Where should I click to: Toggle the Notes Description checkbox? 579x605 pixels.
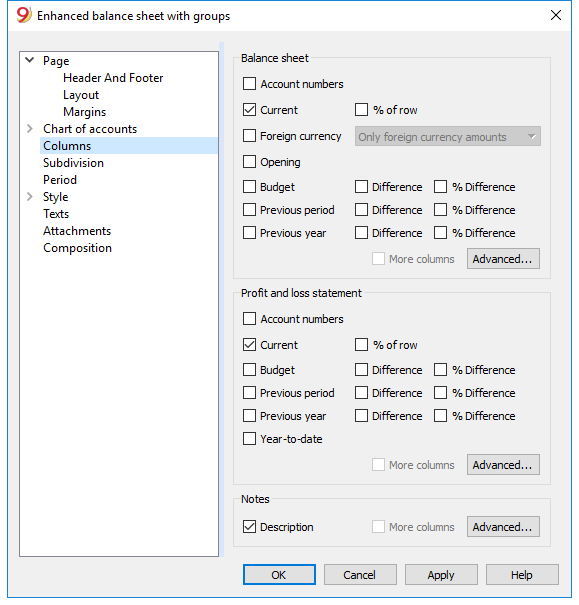click(x=250, y=527)
